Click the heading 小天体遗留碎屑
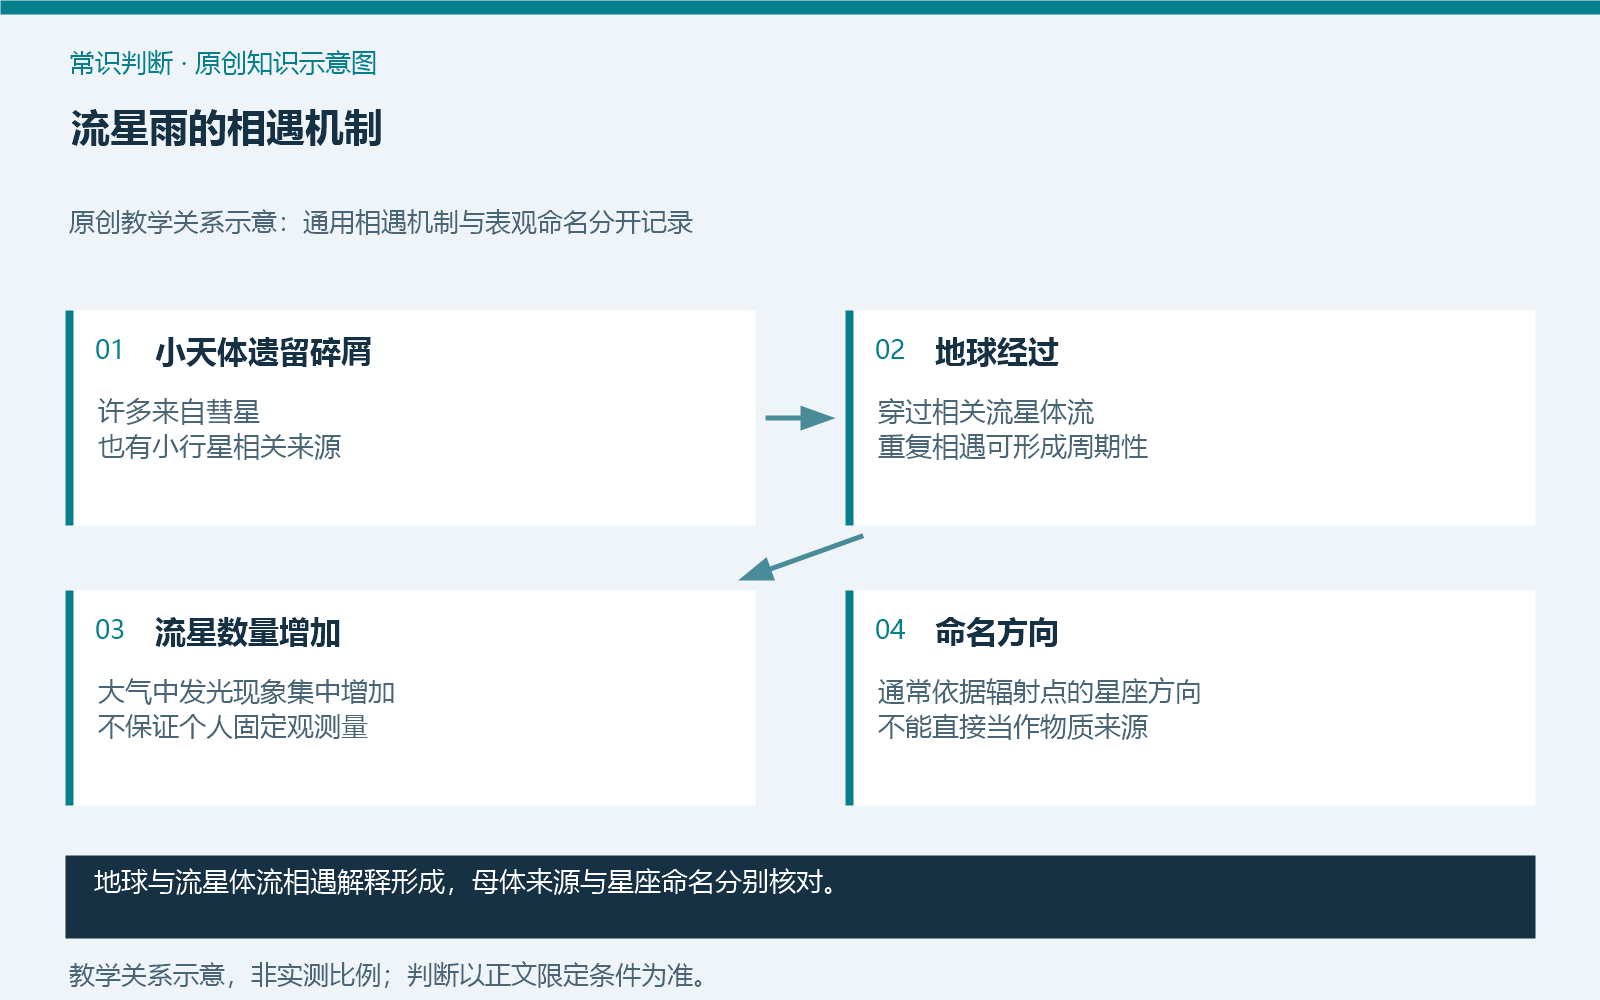 (263, 352)
